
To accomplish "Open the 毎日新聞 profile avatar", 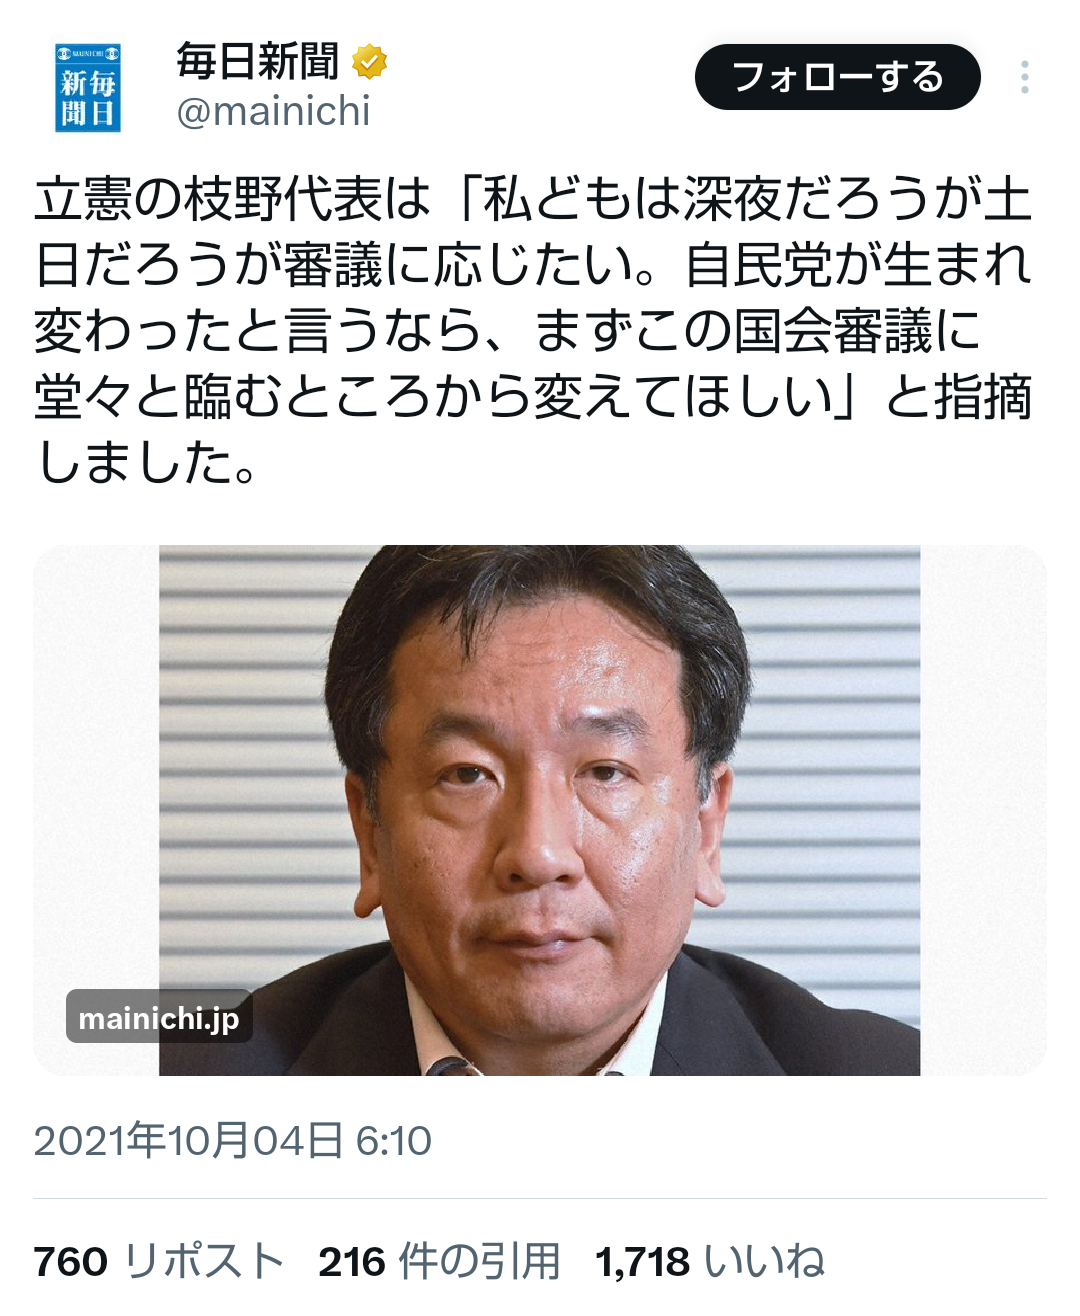I will (88, 88).
